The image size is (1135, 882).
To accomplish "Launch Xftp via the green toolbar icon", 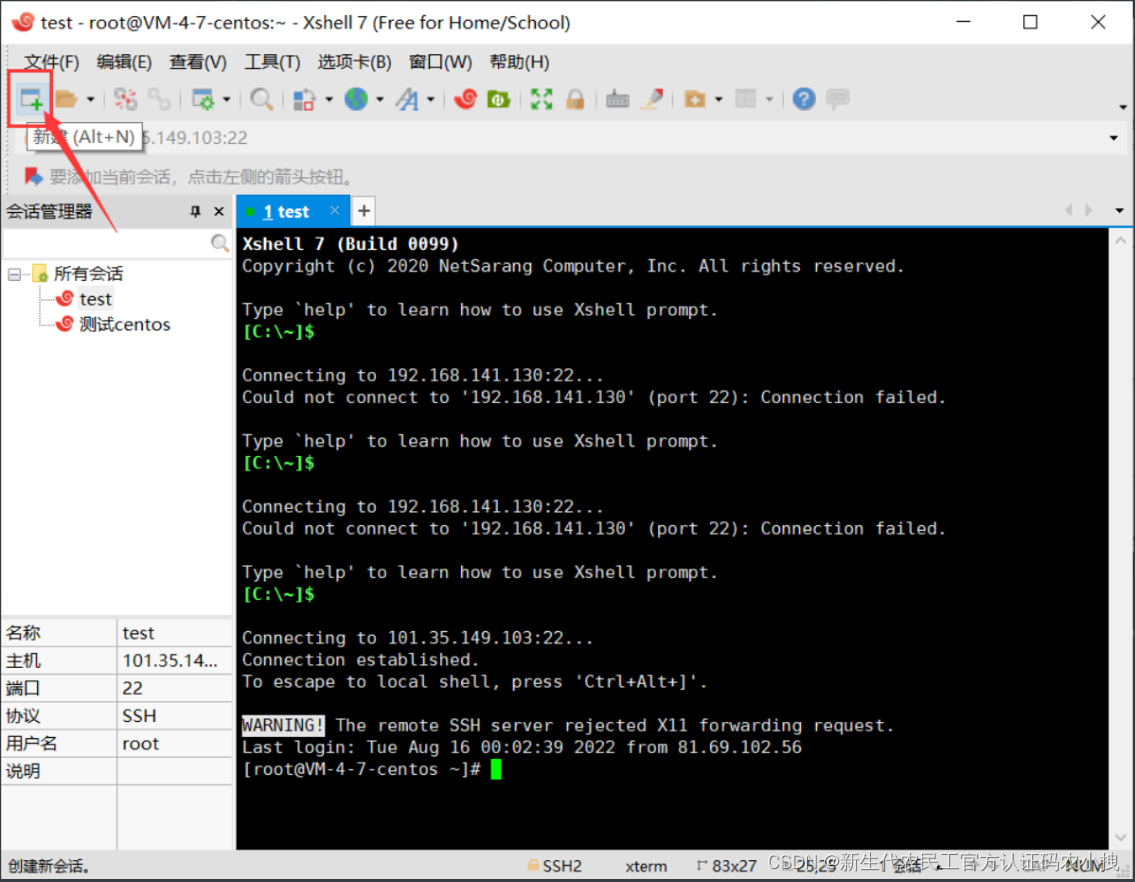I will pyautogui.click(x=498, y=99).
